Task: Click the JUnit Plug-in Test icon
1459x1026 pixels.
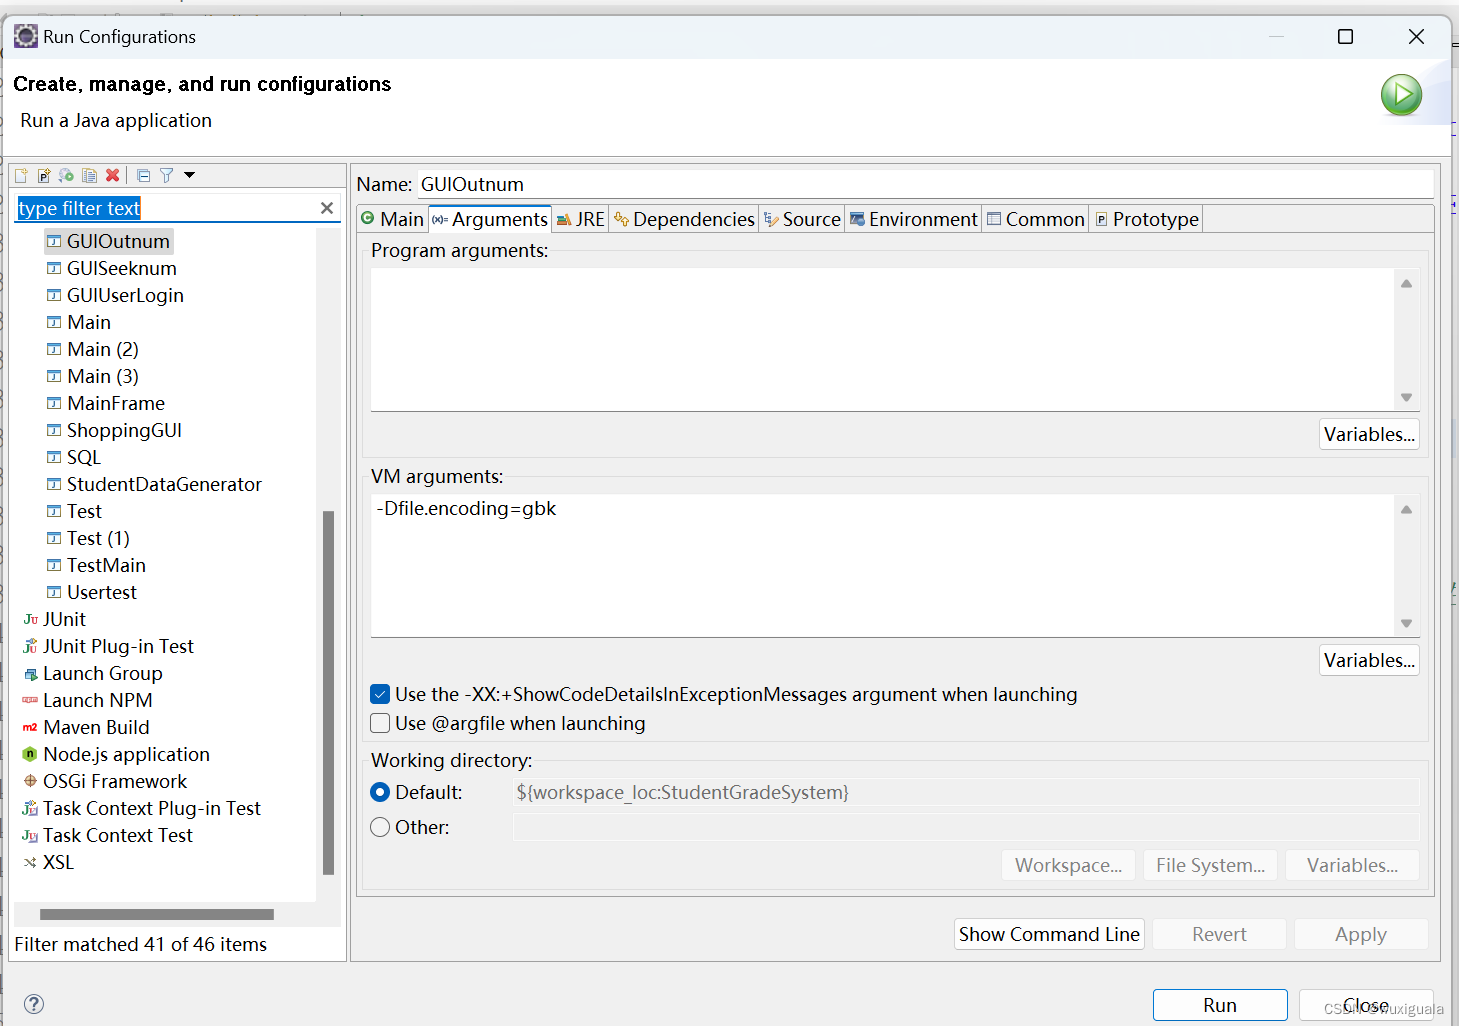Action: tap(30, 646)
